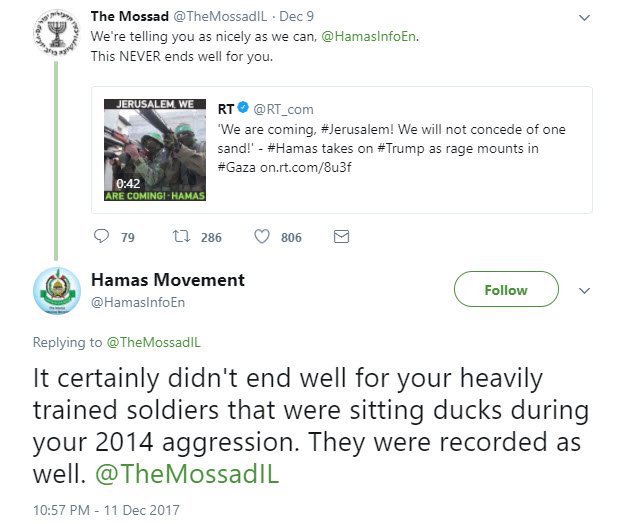
Task: Open the 10:57 PM - 11 Dec 2017 timestamp
Action: 106,510
